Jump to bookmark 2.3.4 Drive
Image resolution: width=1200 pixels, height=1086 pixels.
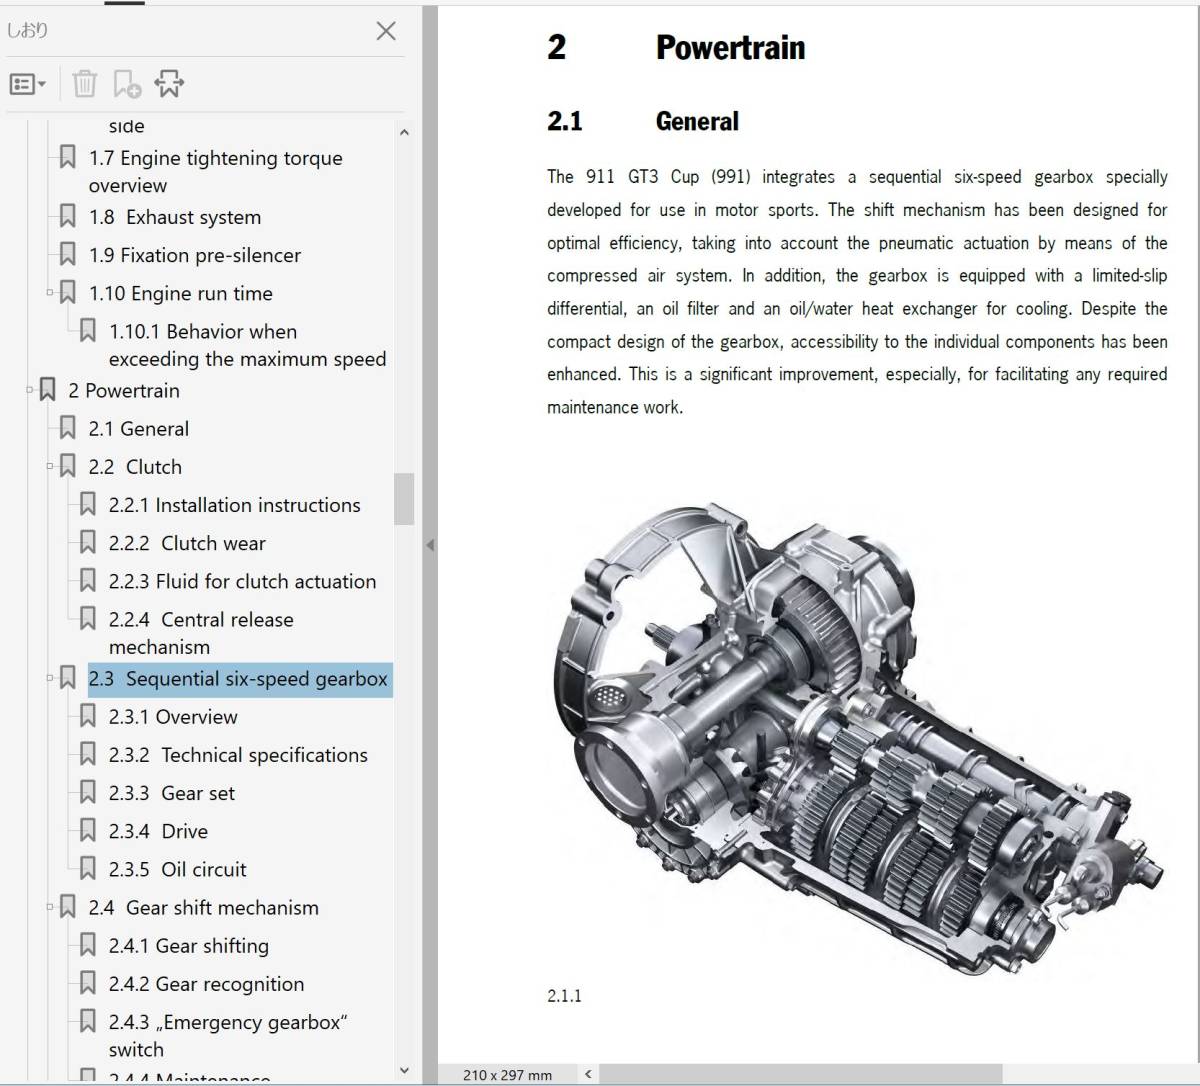(158, 831)
